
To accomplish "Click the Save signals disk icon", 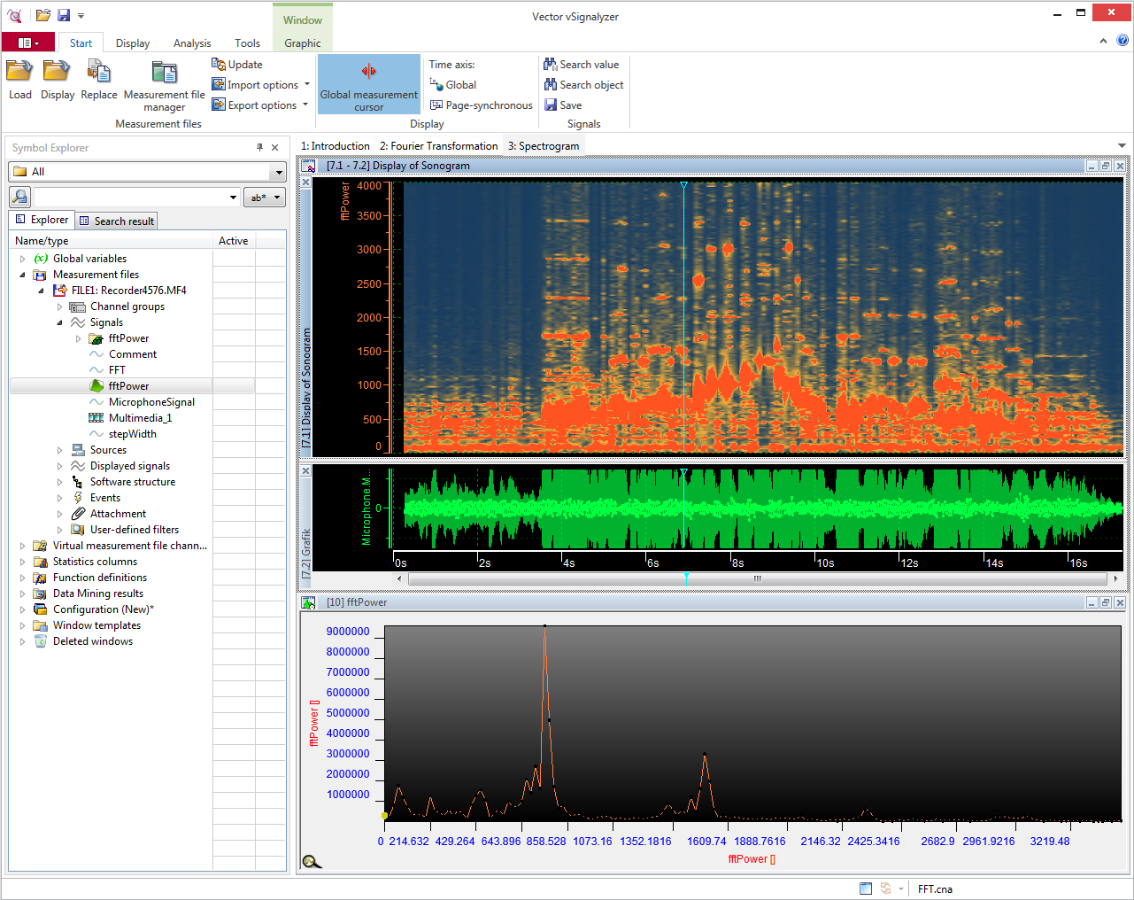I will (x=550, y=105).
